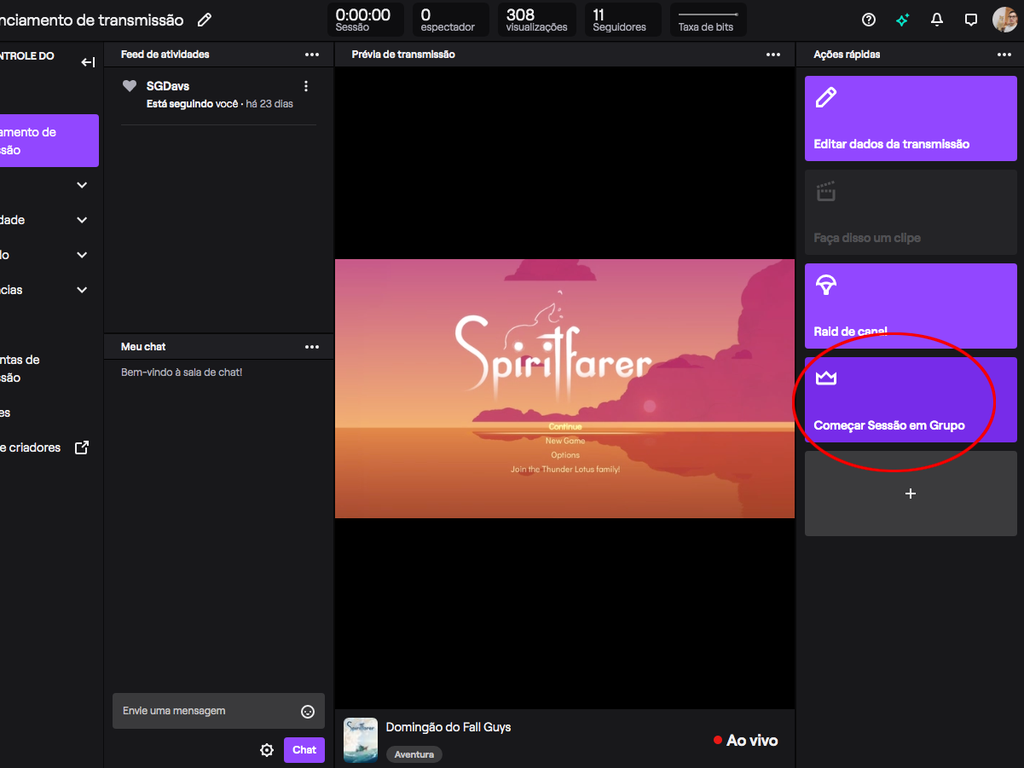Click the Spiritfarer stream preview video
Viewport: 1024px width, 768px height.
565,389
